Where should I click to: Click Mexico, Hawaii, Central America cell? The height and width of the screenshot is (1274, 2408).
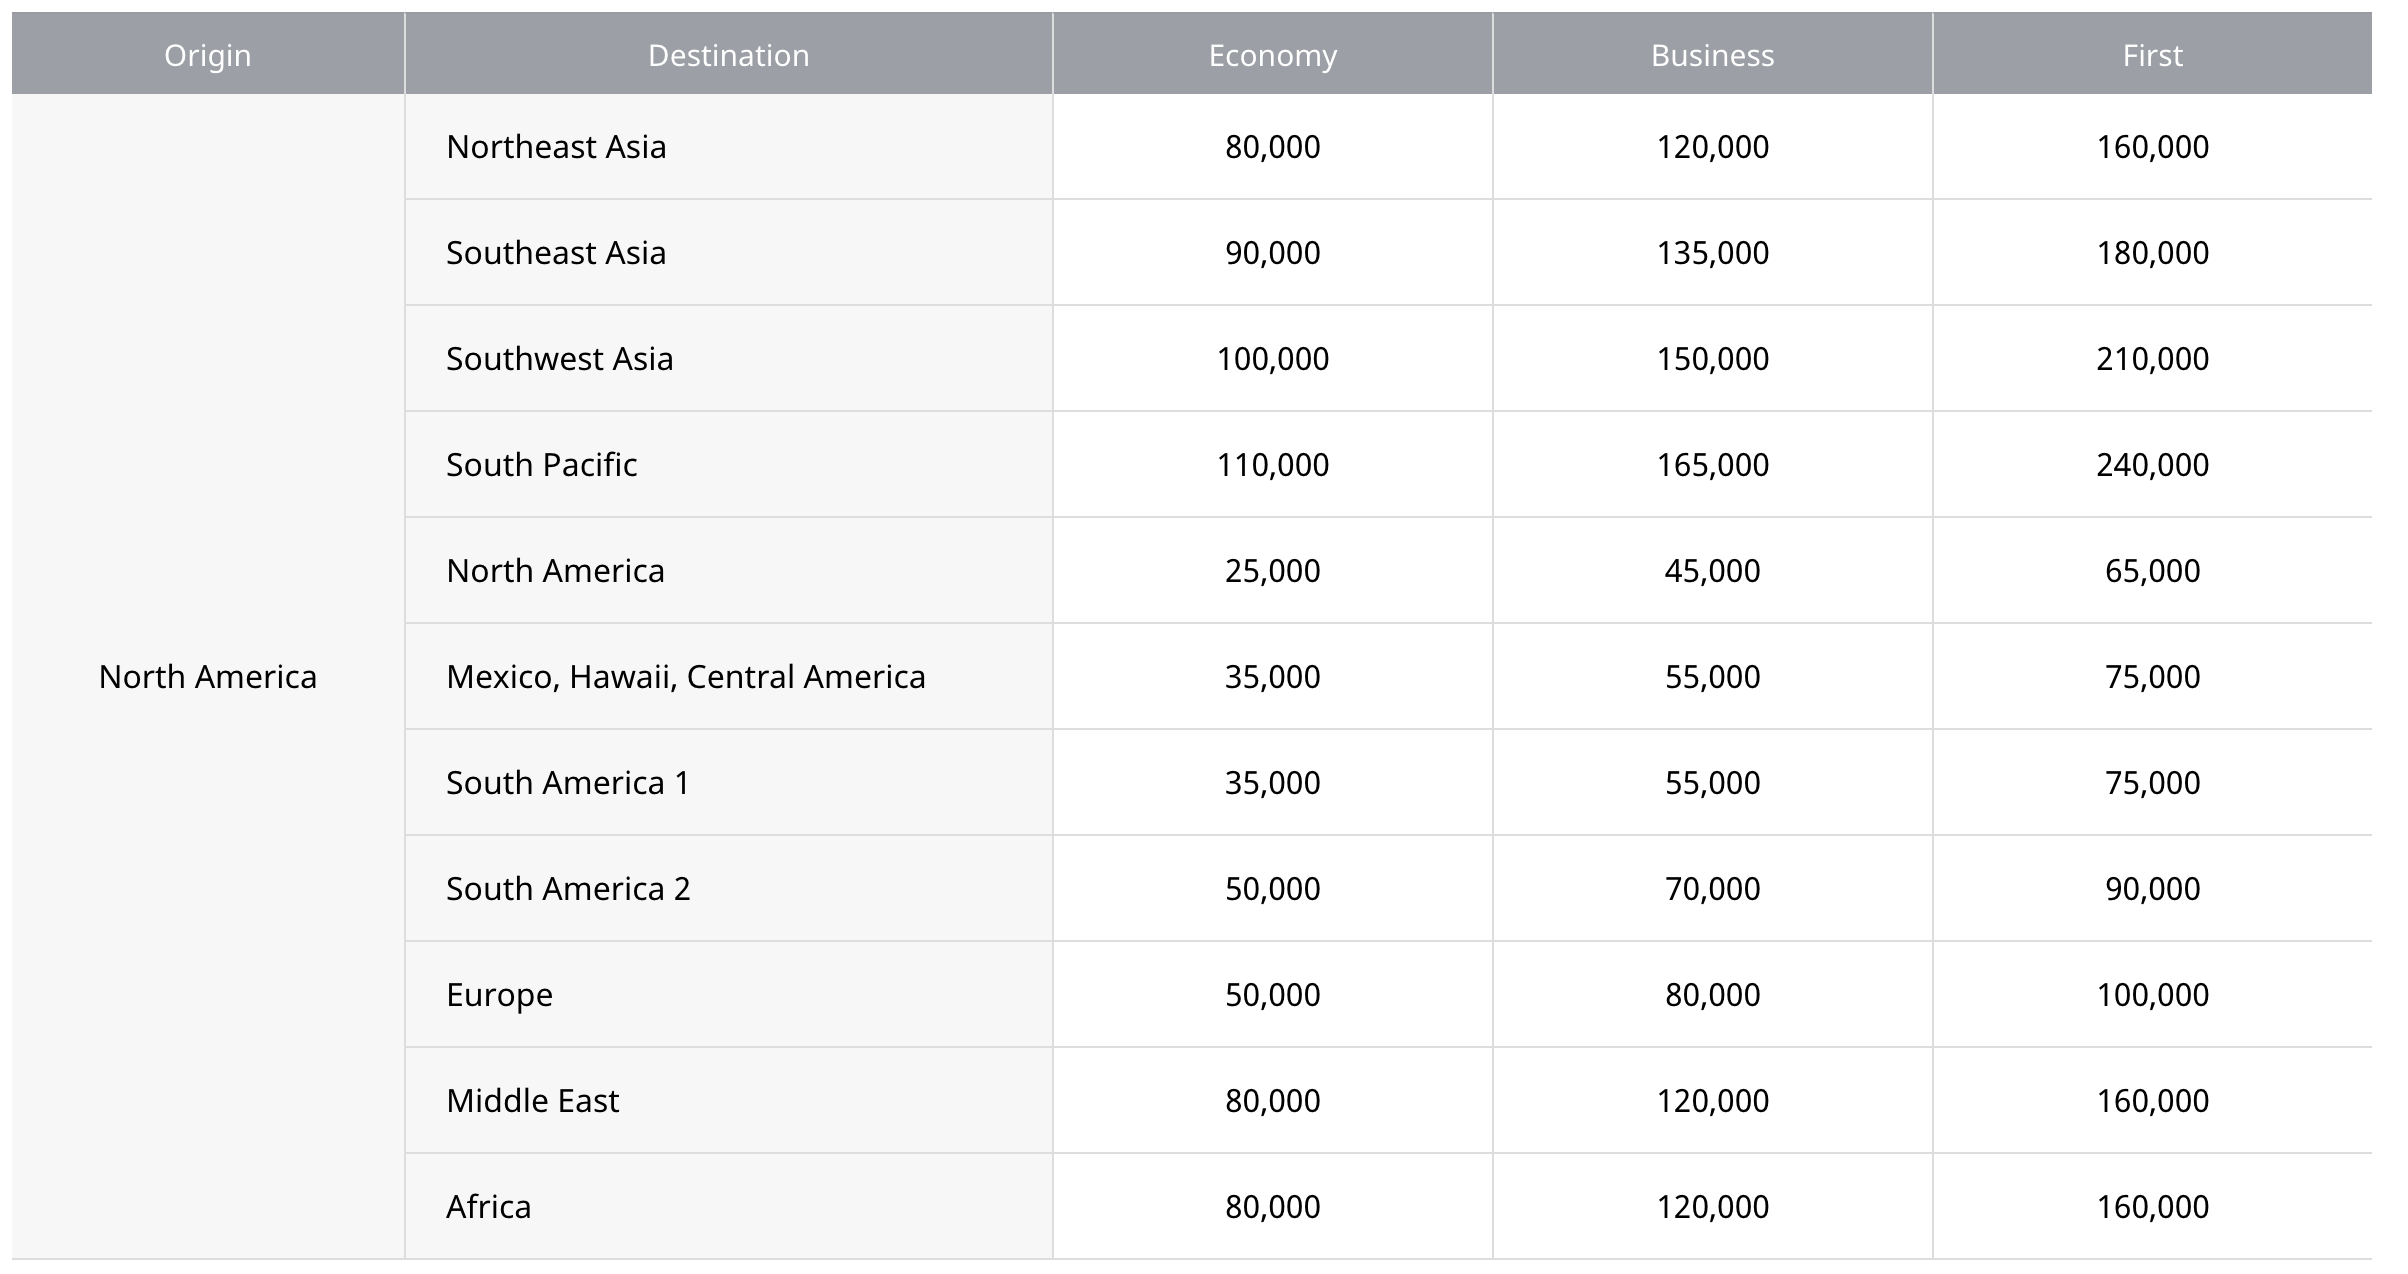pyautogui.click(x=685, y=677)
